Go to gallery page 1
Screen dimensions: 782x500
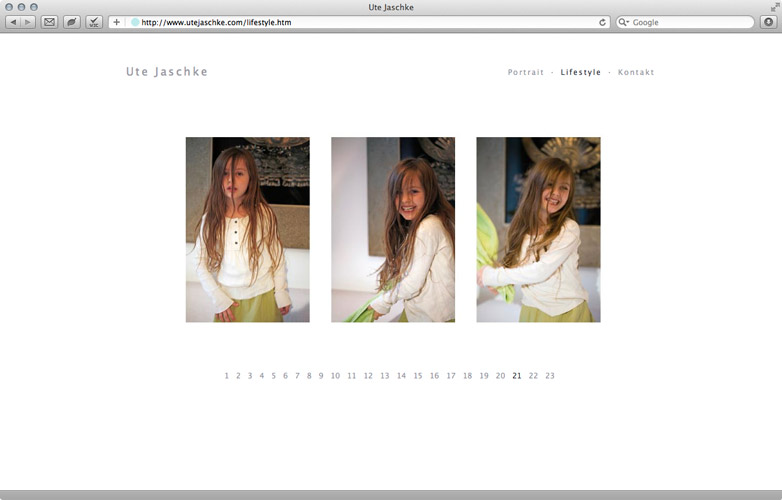tap(226, 376)
